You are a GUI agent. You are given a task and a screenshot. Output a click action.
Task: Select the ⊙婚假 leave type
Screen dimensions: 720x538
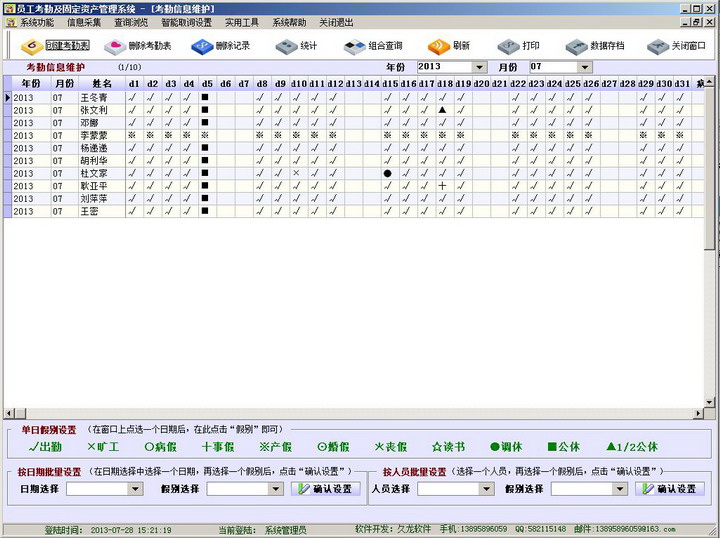333,447
